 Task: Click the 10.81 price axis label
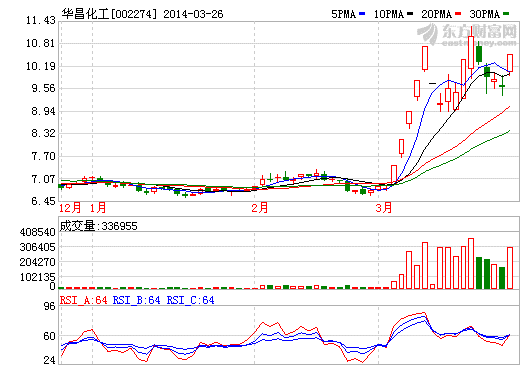pos(41,43)
